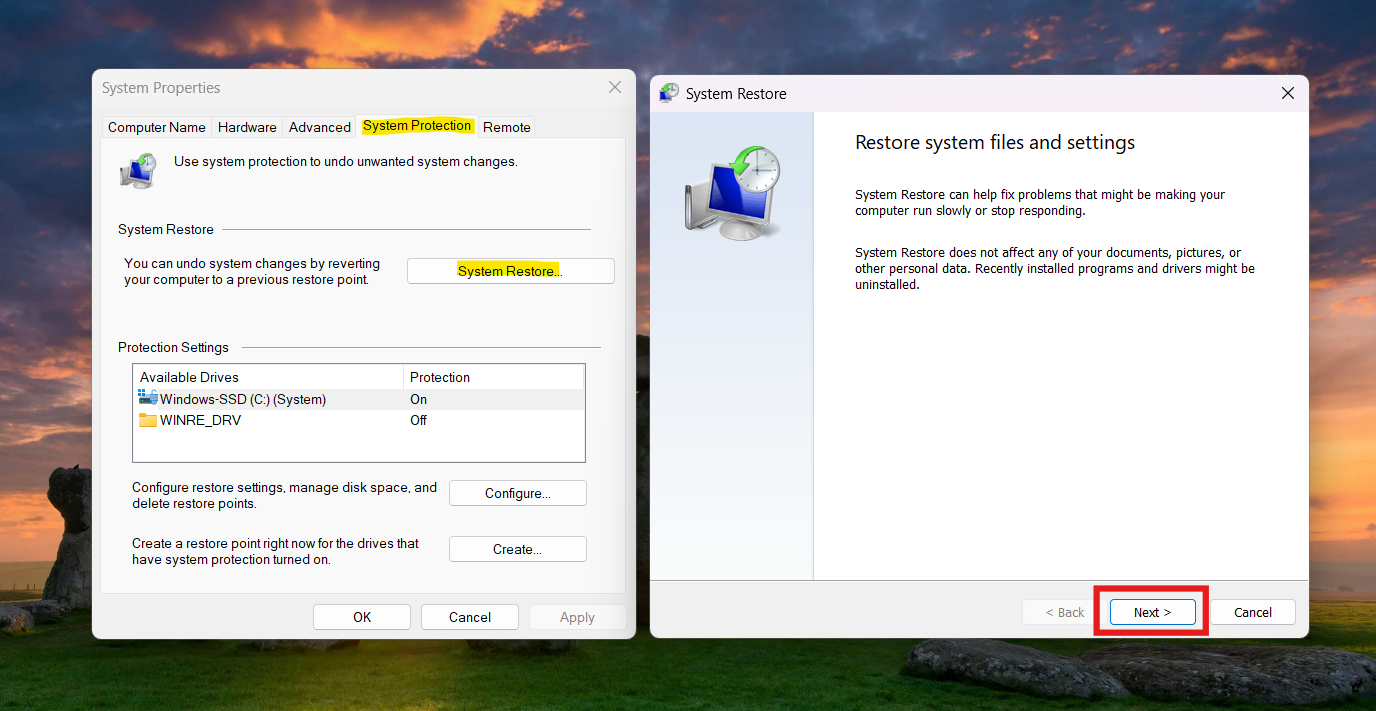
Task: Open the Hardware tab
Action: (x=247, y=127)
